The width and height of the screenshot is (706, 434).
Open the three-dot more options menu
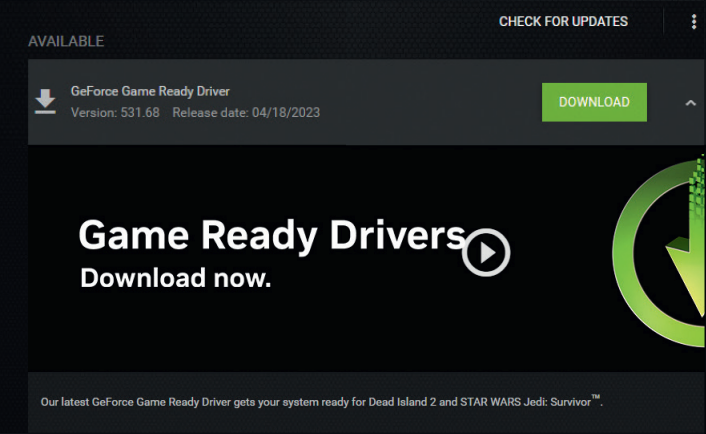tap(694, 22)
